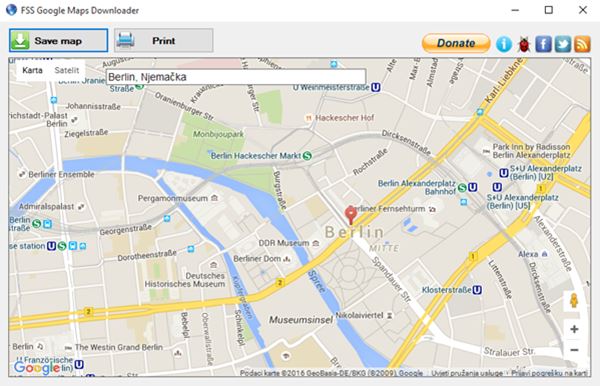Zoom in with the plus button

[x=574, y=329]
